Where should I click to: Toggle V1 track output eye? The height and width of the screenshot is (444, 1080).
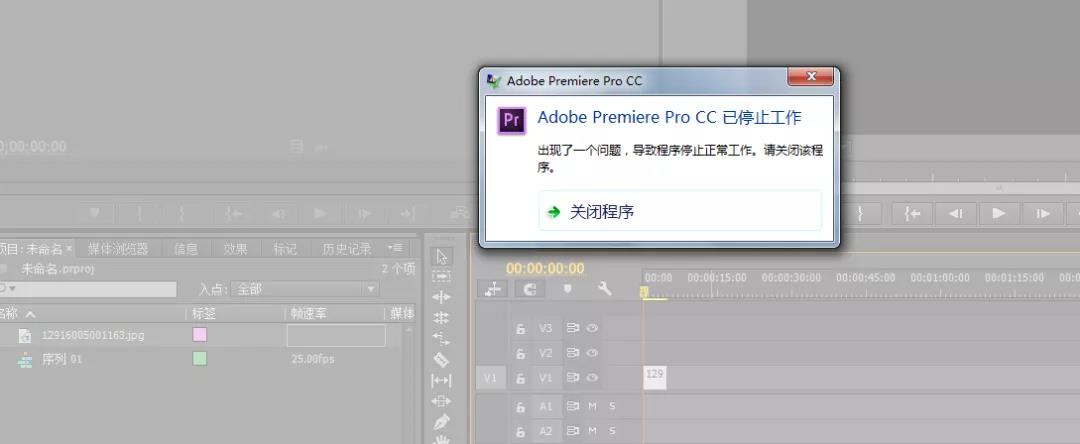pos(592,378)
